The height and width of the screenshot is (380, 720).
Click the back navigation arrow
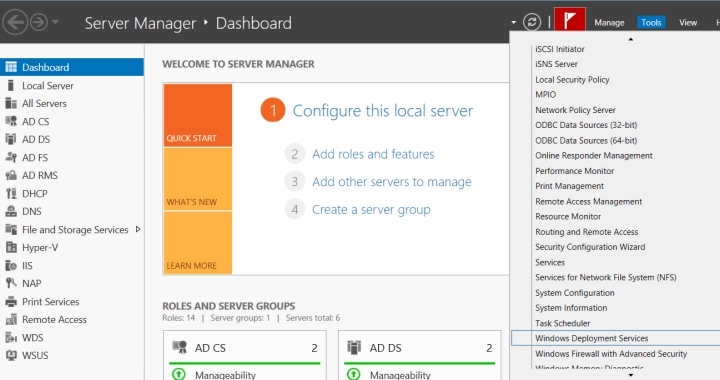(15, 22)
